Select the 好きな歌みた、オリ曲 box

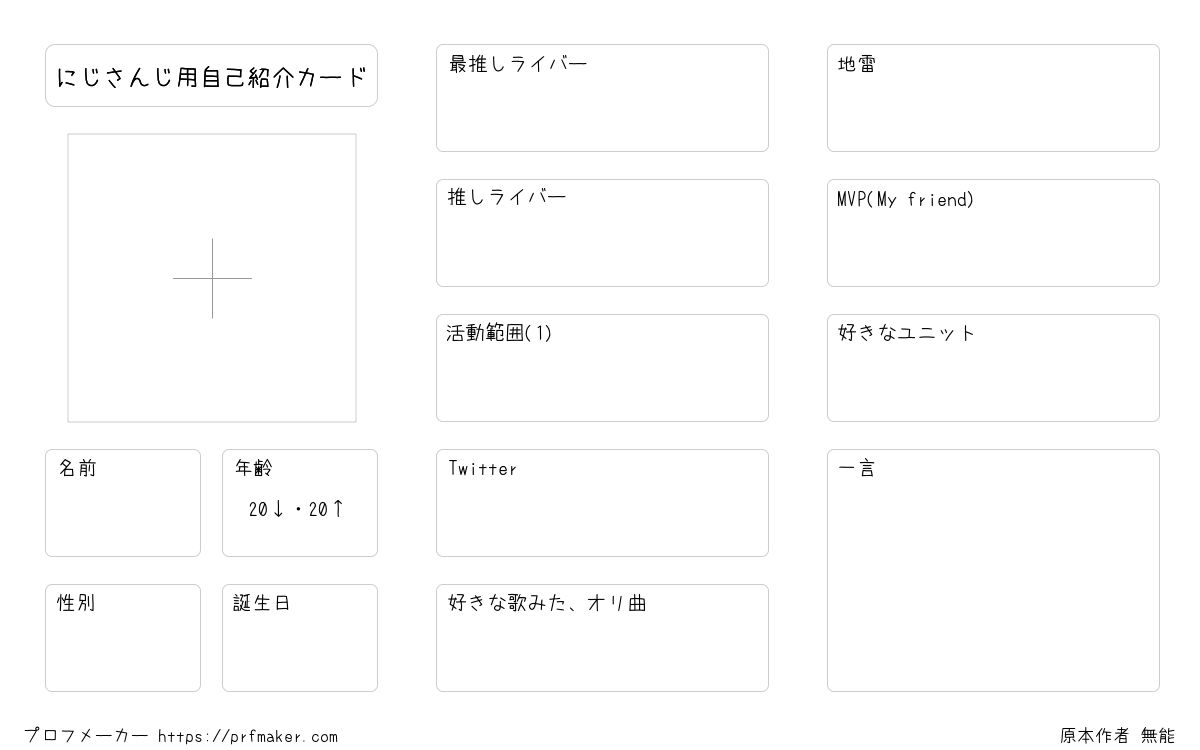tap(602, 638)
